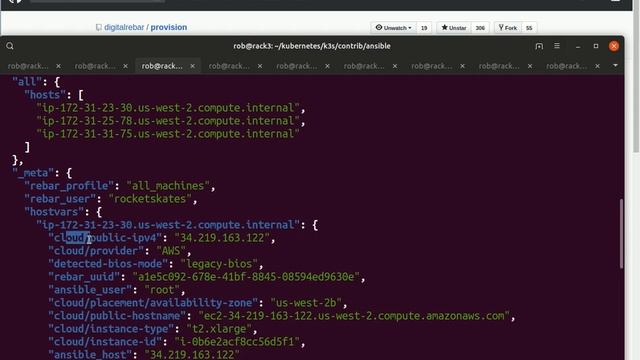Click the "AWS" provider value

(171, 251)
